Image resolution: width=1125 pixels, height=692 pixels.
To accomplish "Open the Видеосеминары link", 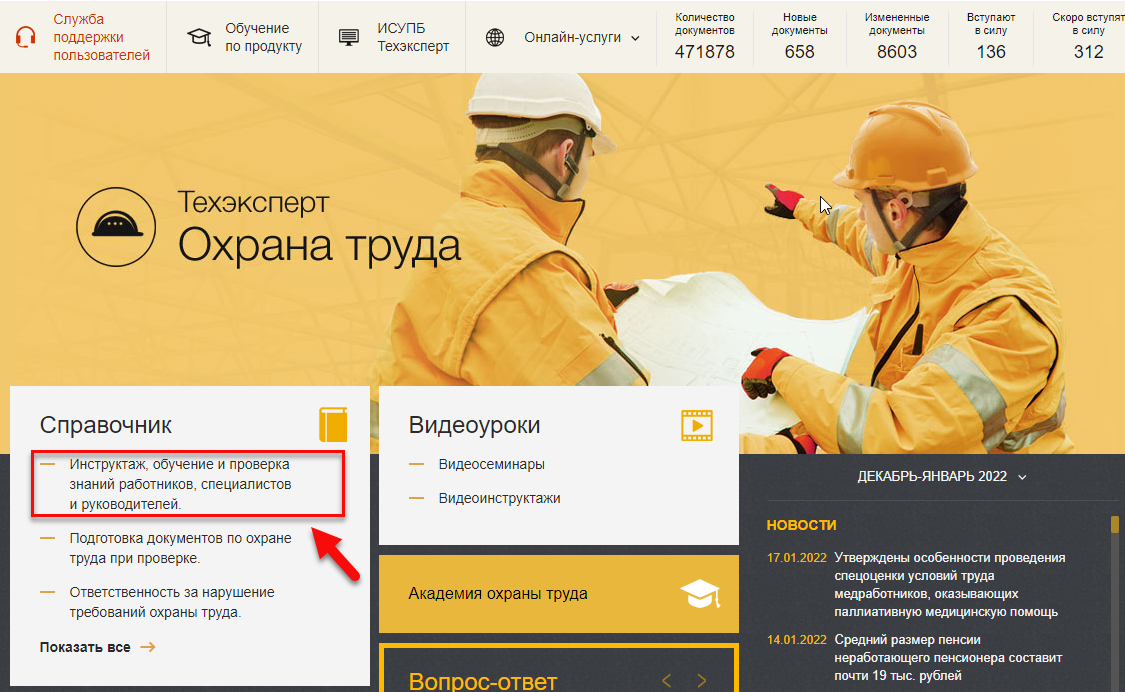I will tap(491, 464).
